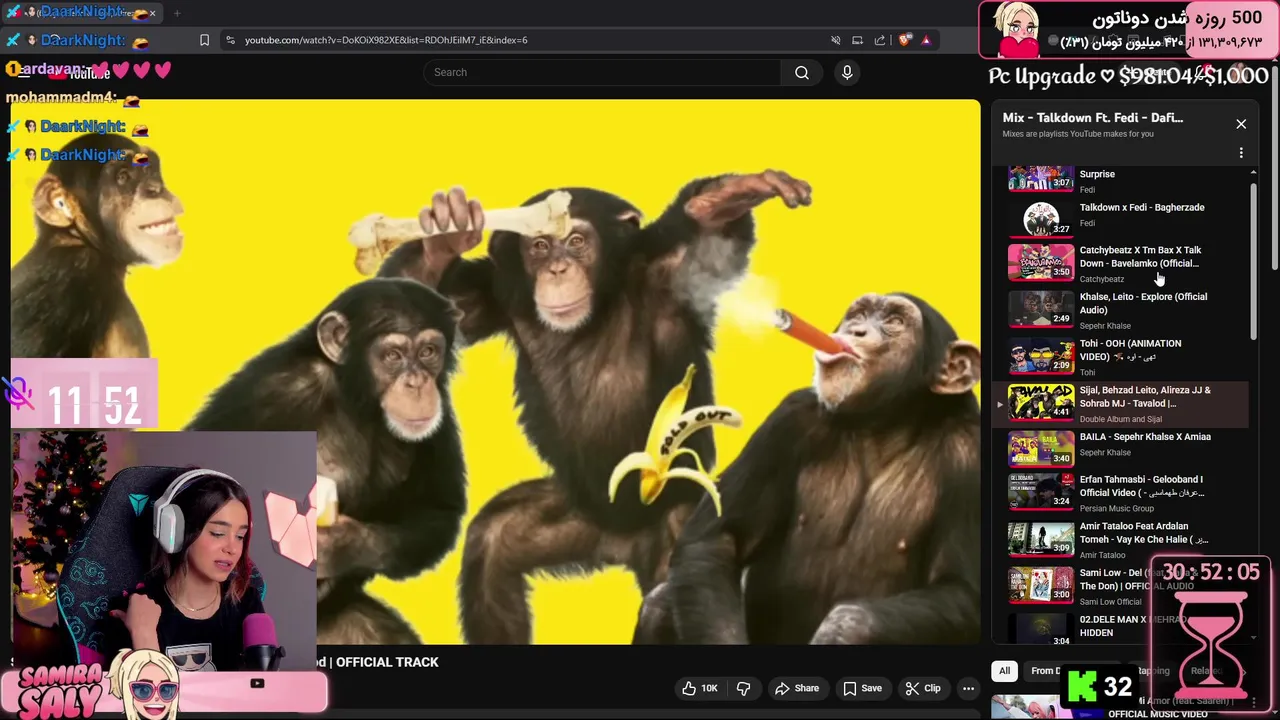
Task: Select the currently playing Sijal Tavalod entry
Action: [x=1120, y=403]
